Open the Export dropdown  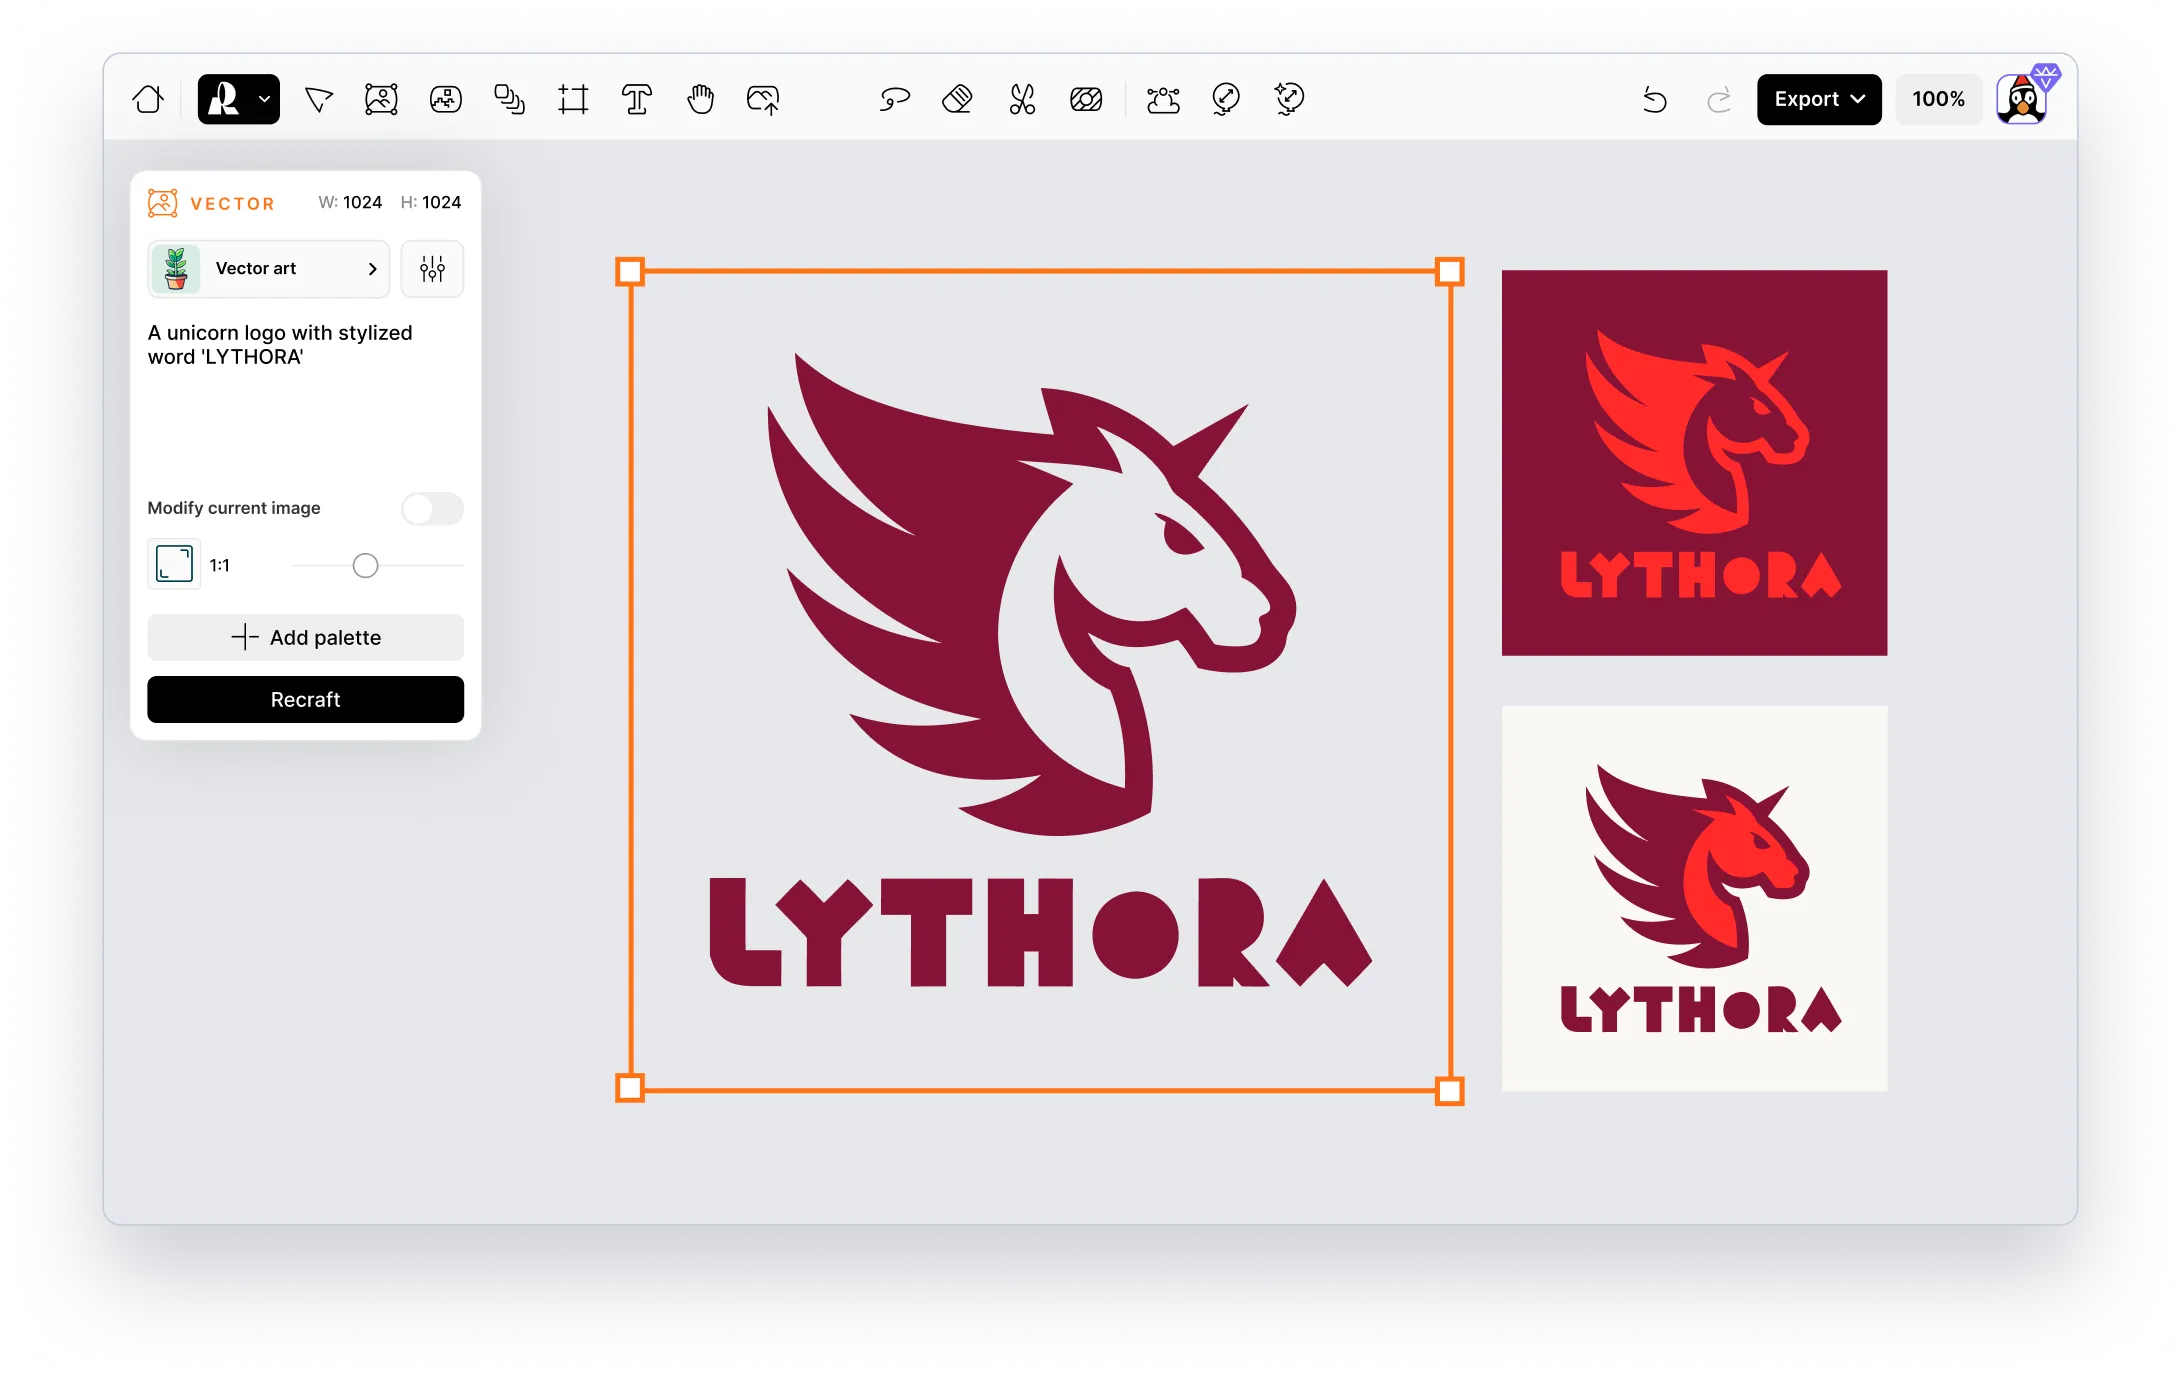click(1818, 99)
